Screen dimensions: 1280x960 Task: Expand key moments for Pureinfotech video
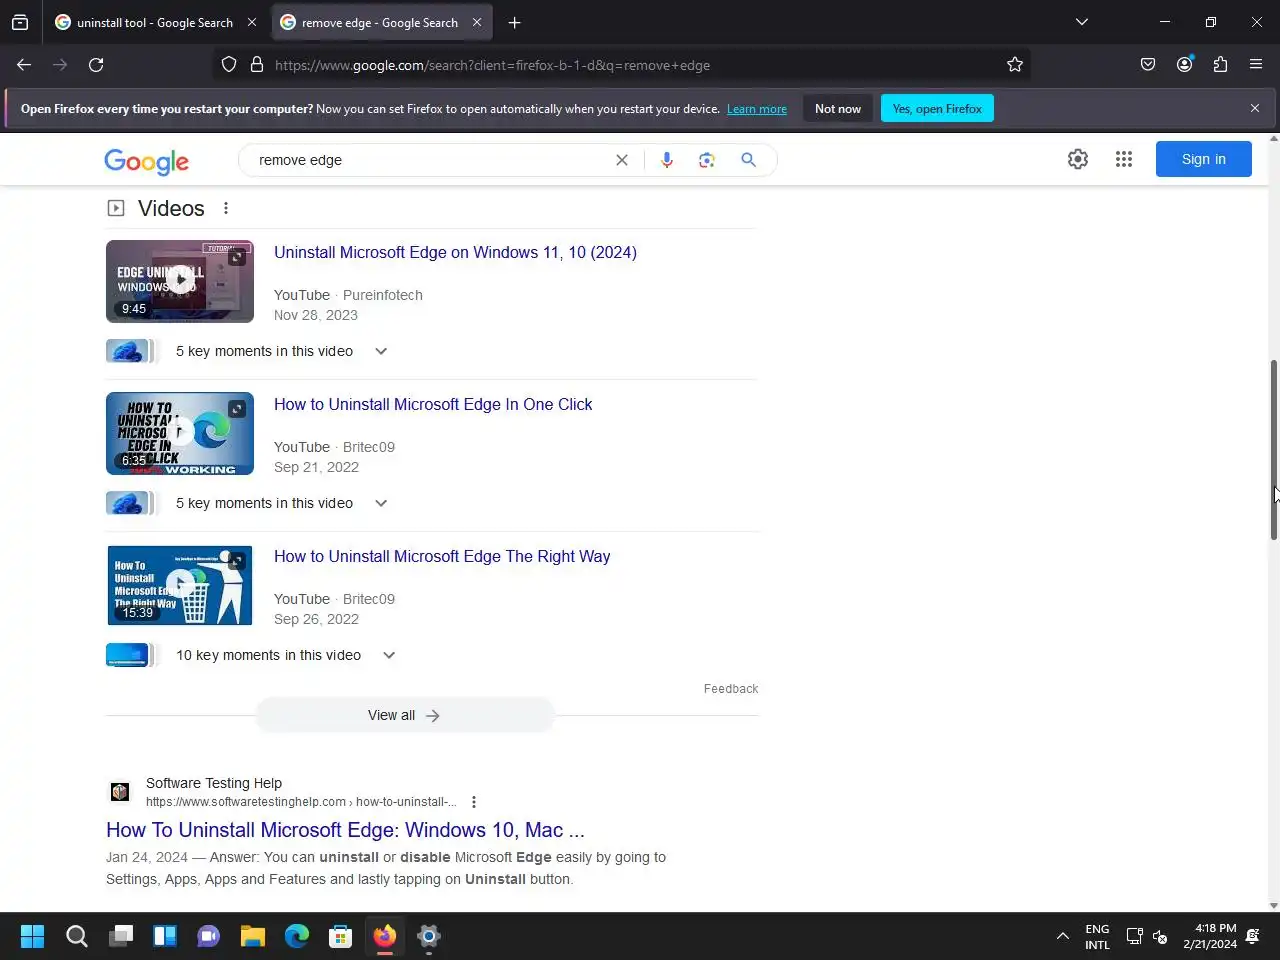pos(381,351)
